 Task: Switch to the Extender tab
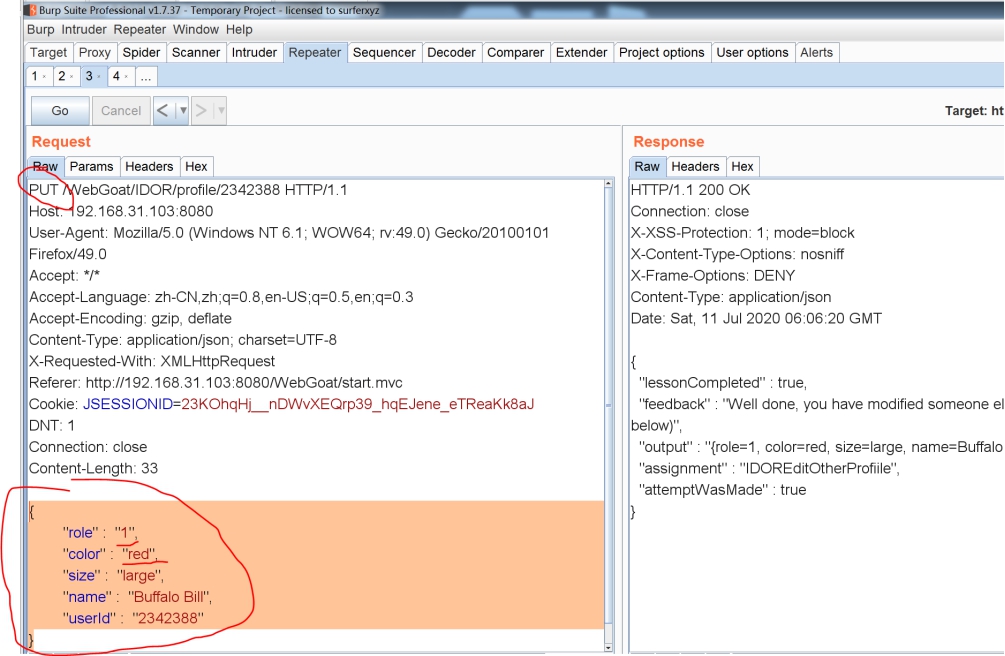581,53
